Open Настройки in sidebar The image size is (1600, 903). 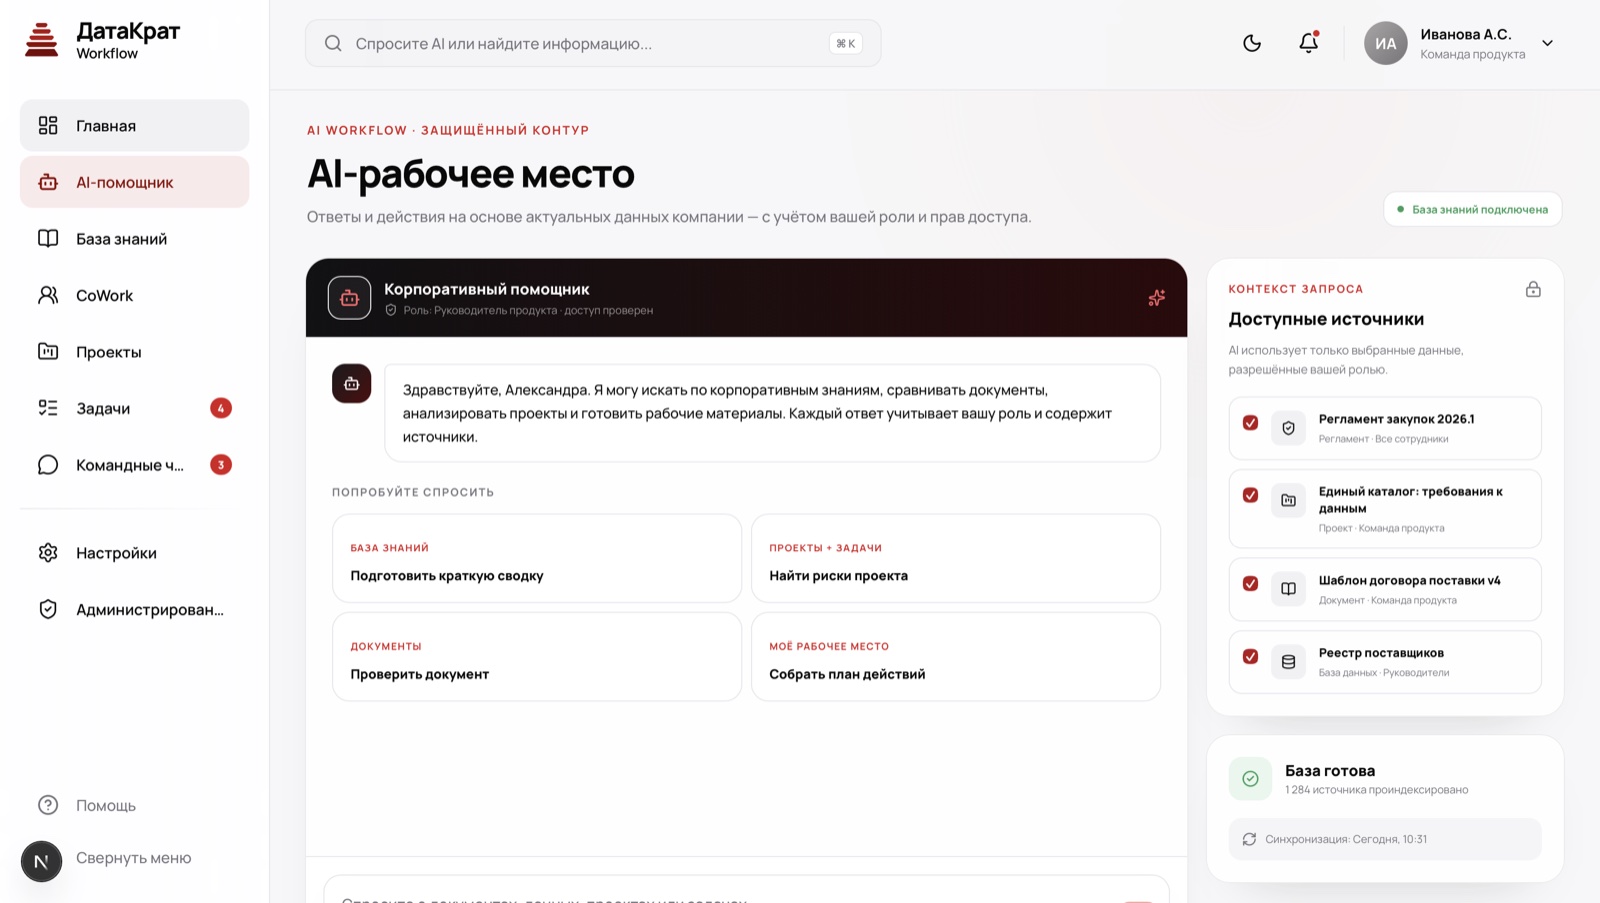tap(134, 553)
